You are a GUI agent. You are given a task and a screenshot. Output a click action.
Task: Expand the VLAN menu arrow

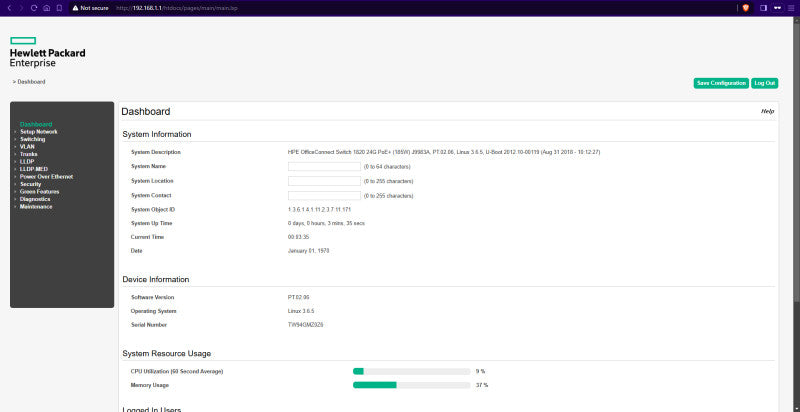pos(16,147)
